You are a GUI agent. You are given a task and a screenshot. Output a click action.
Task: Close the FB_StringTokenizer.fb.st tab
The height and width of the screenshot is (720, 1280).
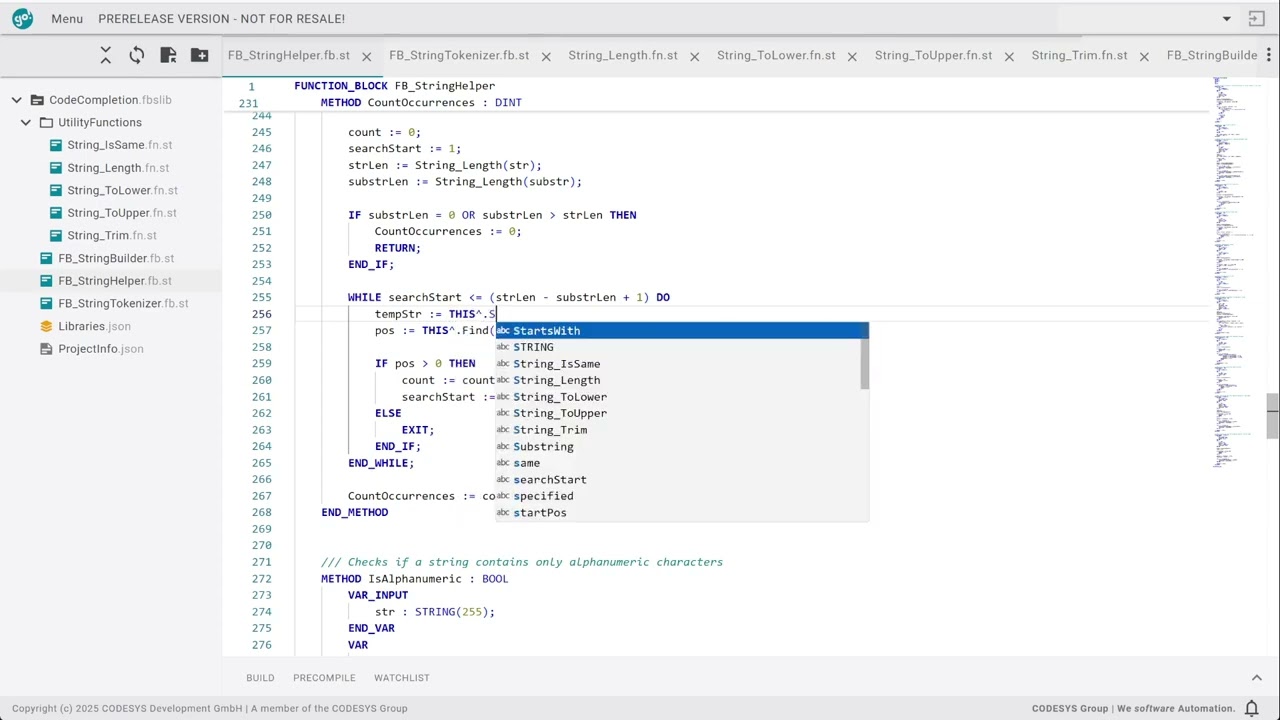coord(546,56)
